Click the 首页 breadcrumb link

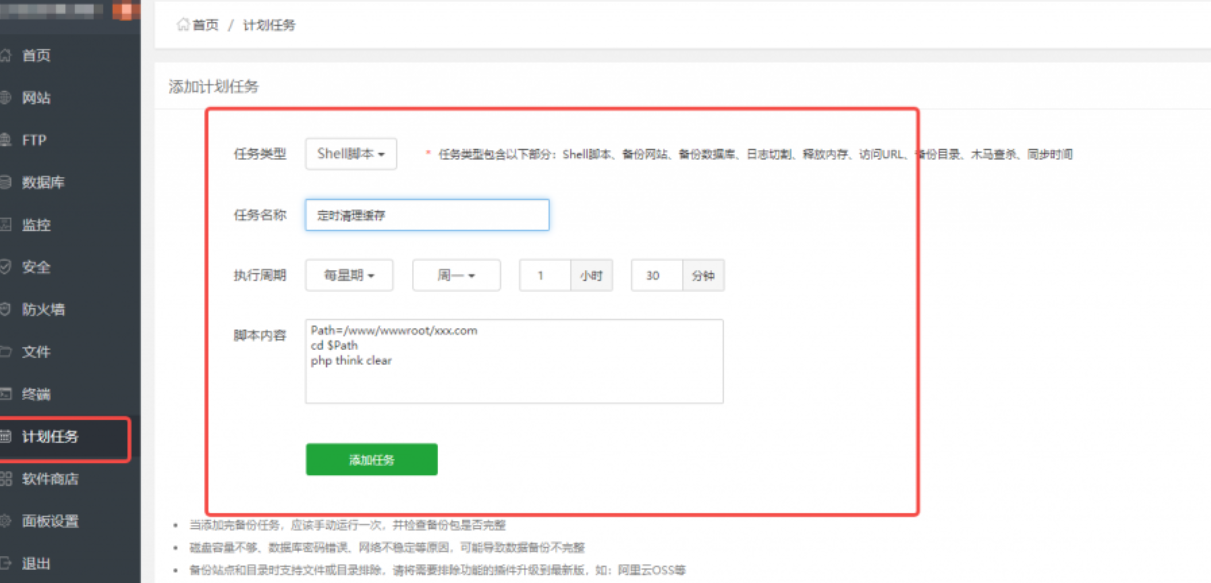tap(205, 25)
